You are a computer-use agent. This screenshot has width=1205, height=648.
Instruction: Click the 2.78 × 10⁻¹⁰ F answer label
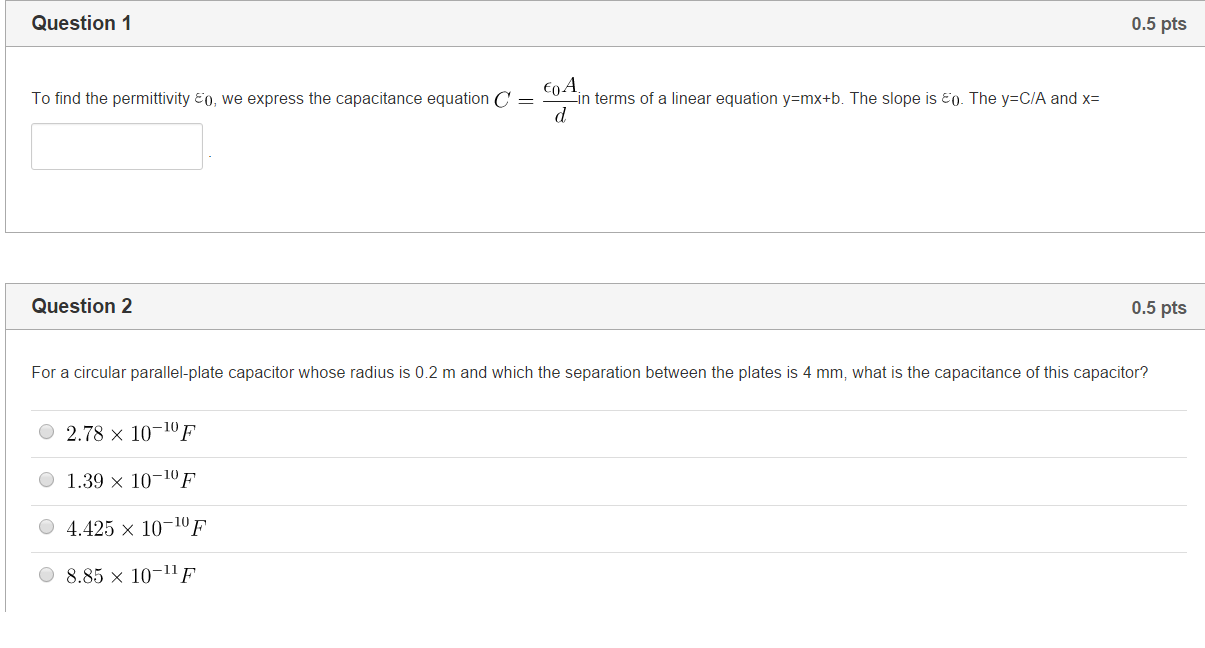(x=131, y=433)
